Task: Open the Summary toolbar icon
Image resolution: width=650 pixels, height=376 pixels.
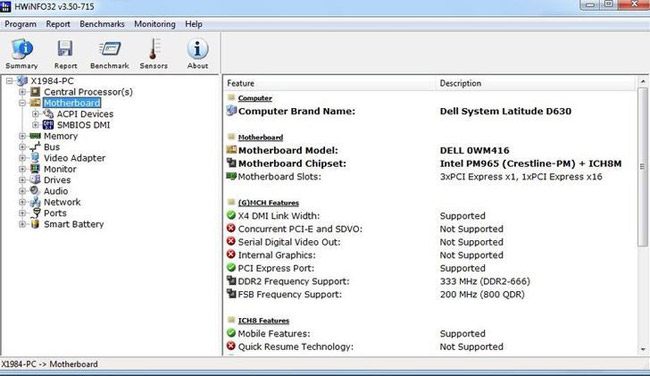Action: [22, 49]
